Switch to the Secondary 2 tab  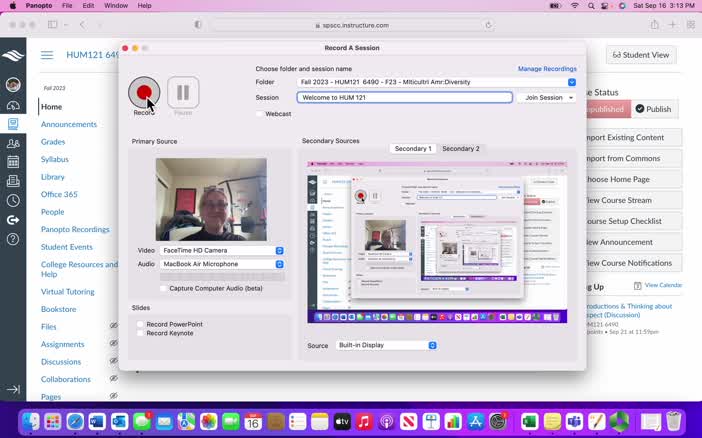click(460, 148)
